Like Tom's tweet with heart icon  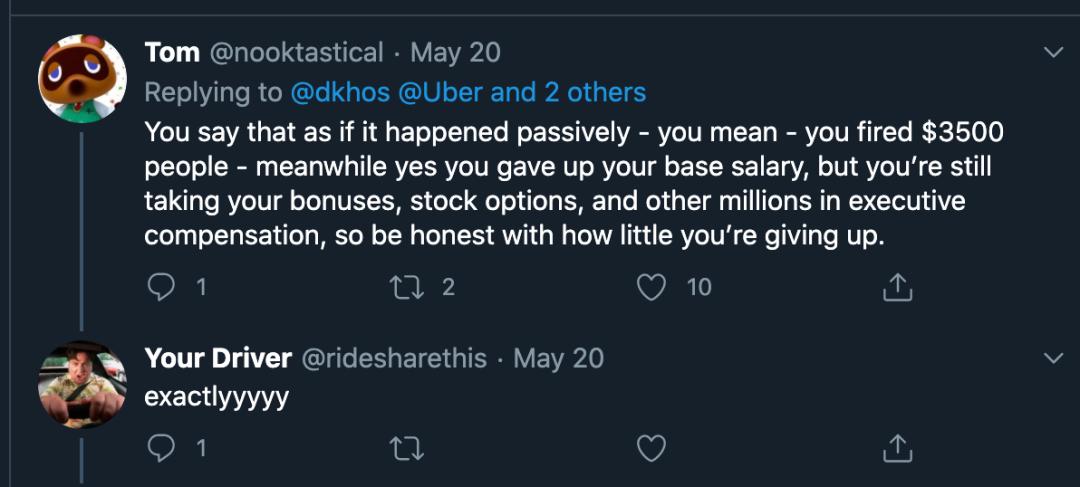click(652, 288)
